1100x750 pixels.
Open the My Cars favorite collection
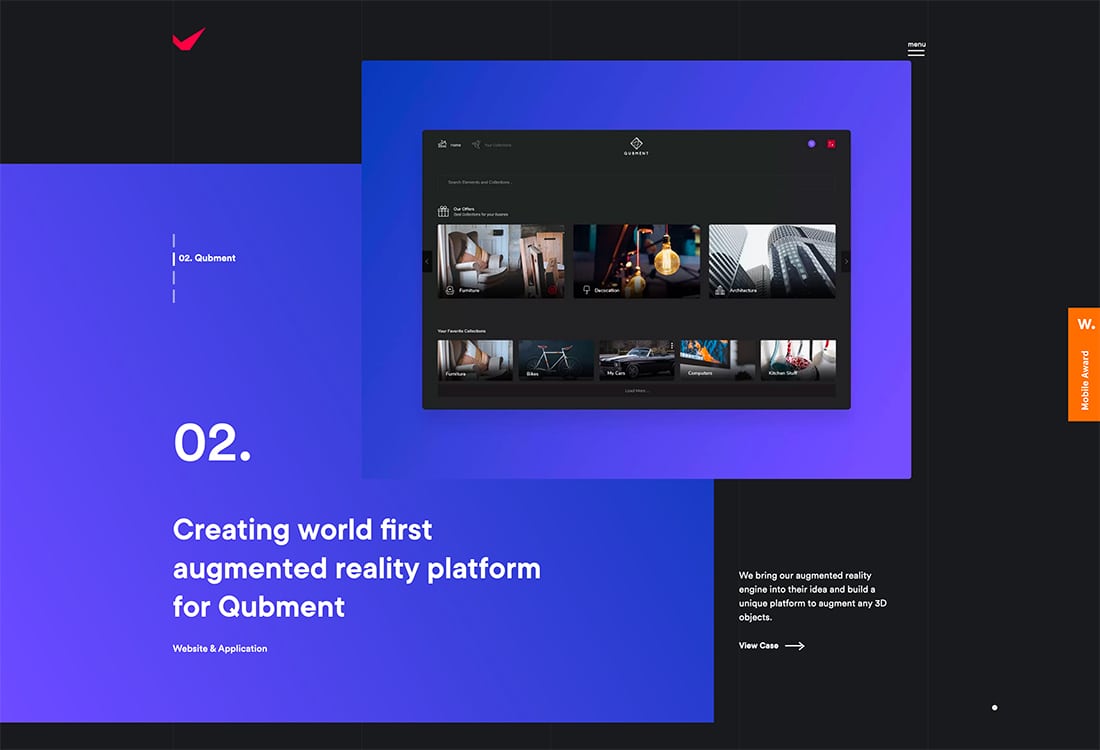[x=636, y=360]
